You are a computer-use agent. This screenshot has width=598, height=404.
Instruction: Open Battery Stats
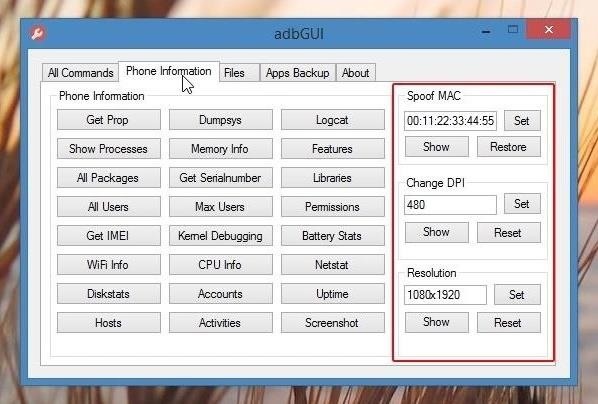click(333, 236)
